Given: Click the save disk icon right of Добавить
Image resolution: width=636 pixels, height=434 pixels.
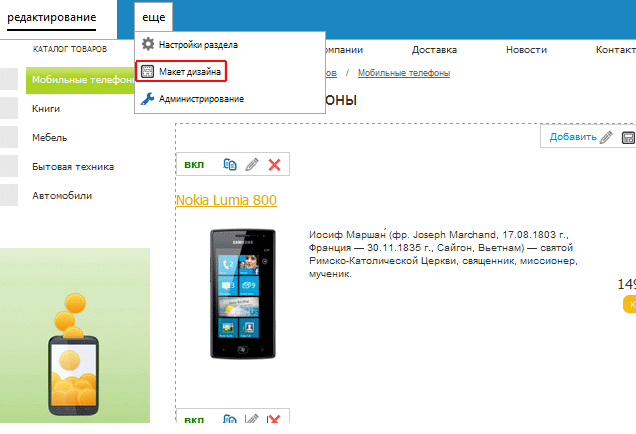Looking at the screenshot, I should (629, 138).
